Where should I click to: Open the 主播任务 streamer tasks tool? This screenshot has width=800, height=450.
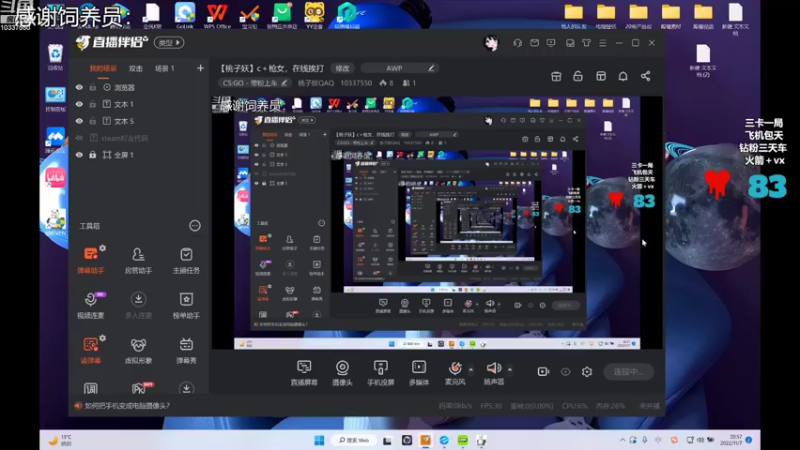pyautogui.click(x=186, y=260)
